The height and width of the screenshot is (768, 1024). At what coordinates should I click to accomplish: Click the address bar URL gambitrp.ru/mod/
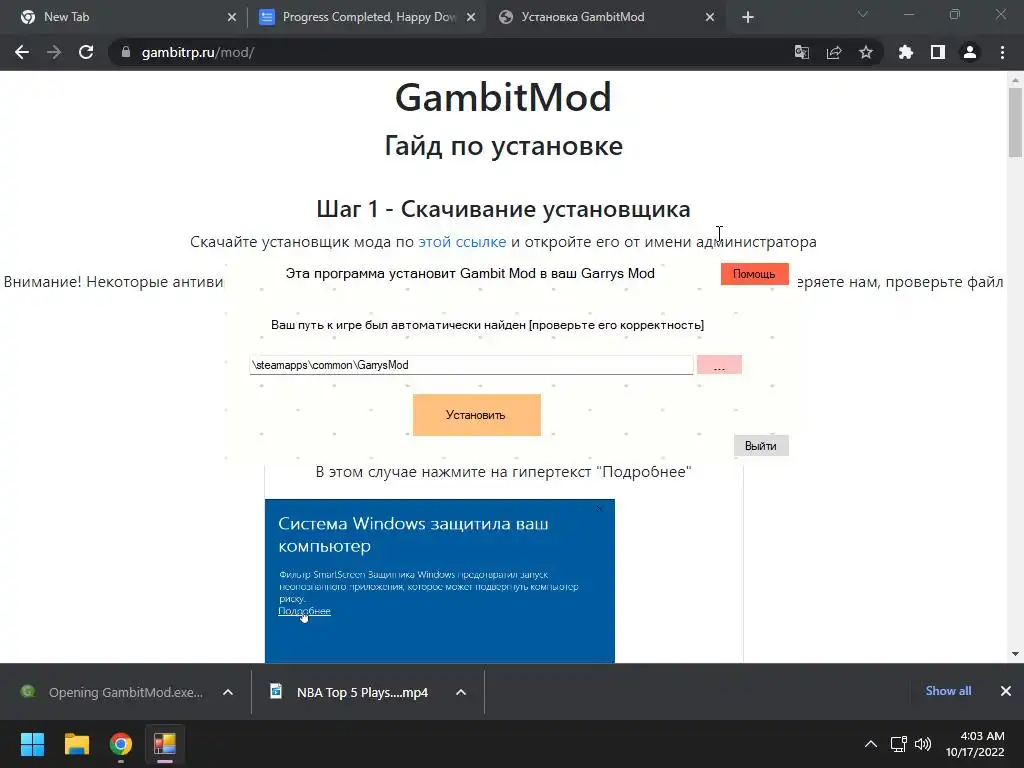[198, 52]
